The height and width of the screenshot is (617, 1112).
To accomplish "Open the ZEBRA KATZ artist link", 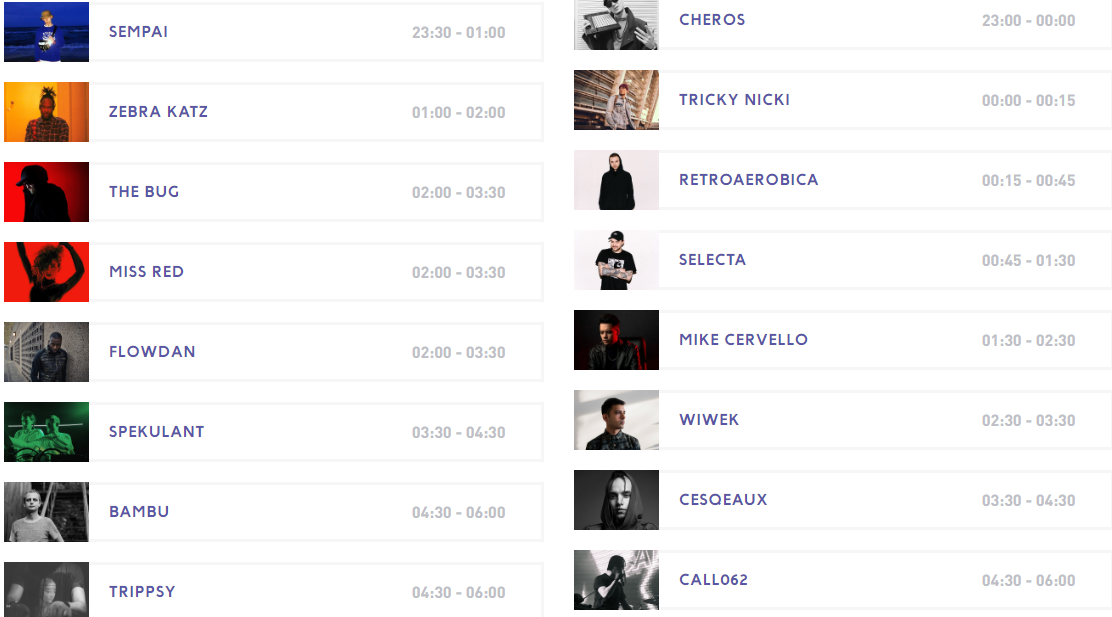I will tap(158, 112).
